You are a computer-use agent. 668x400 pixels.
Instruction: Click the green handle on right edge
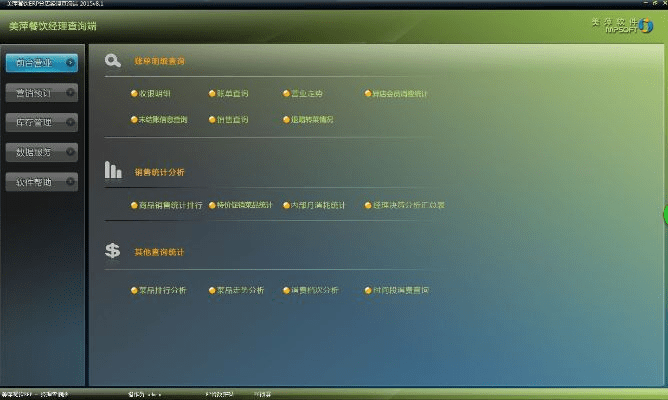[665, 213]
